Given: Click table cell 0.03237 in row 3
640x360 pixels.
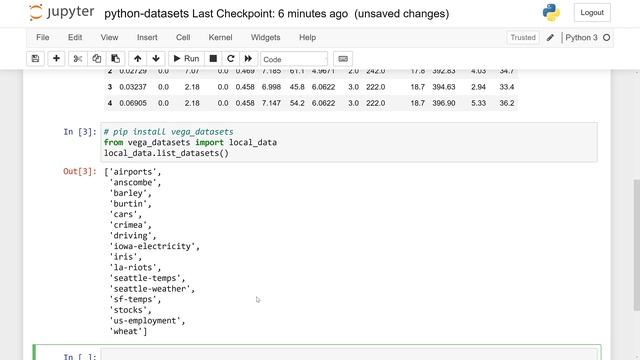Looking at the screenshot, I should [x=133, y=87].
